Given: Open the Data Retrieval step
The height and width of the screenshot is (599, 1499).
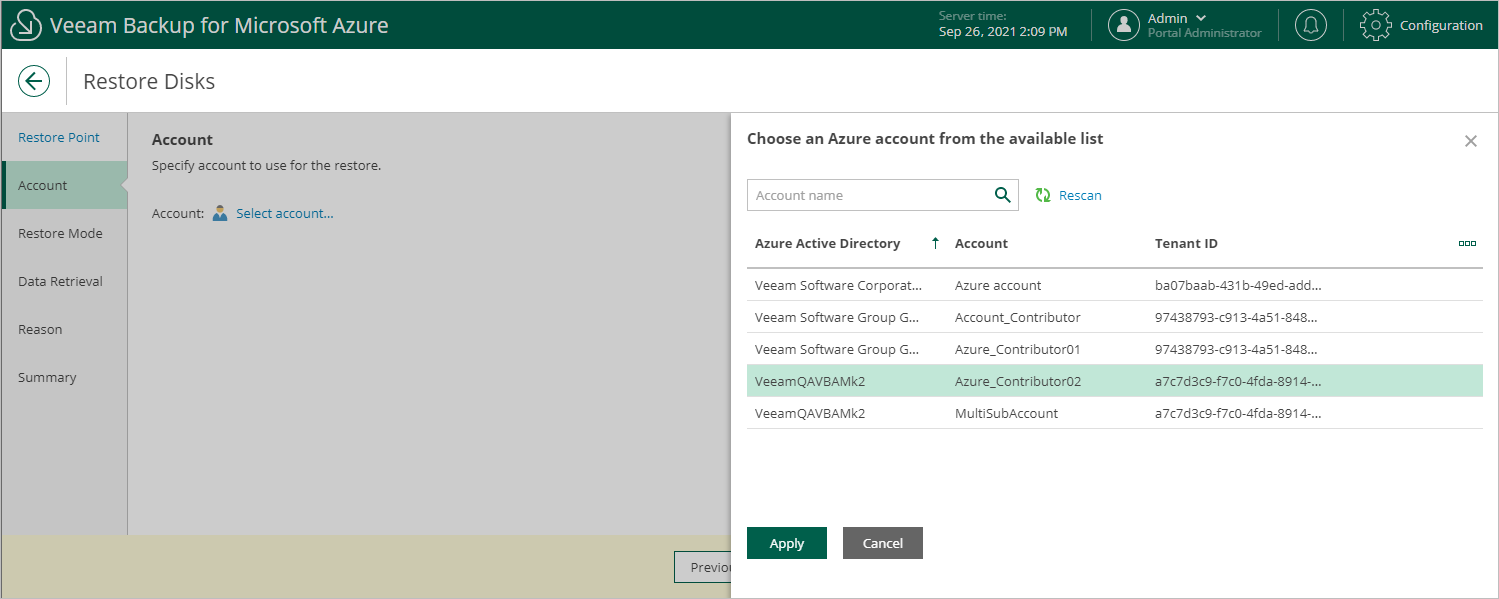Looking at the screenshot, I should (x=60, y=281).
